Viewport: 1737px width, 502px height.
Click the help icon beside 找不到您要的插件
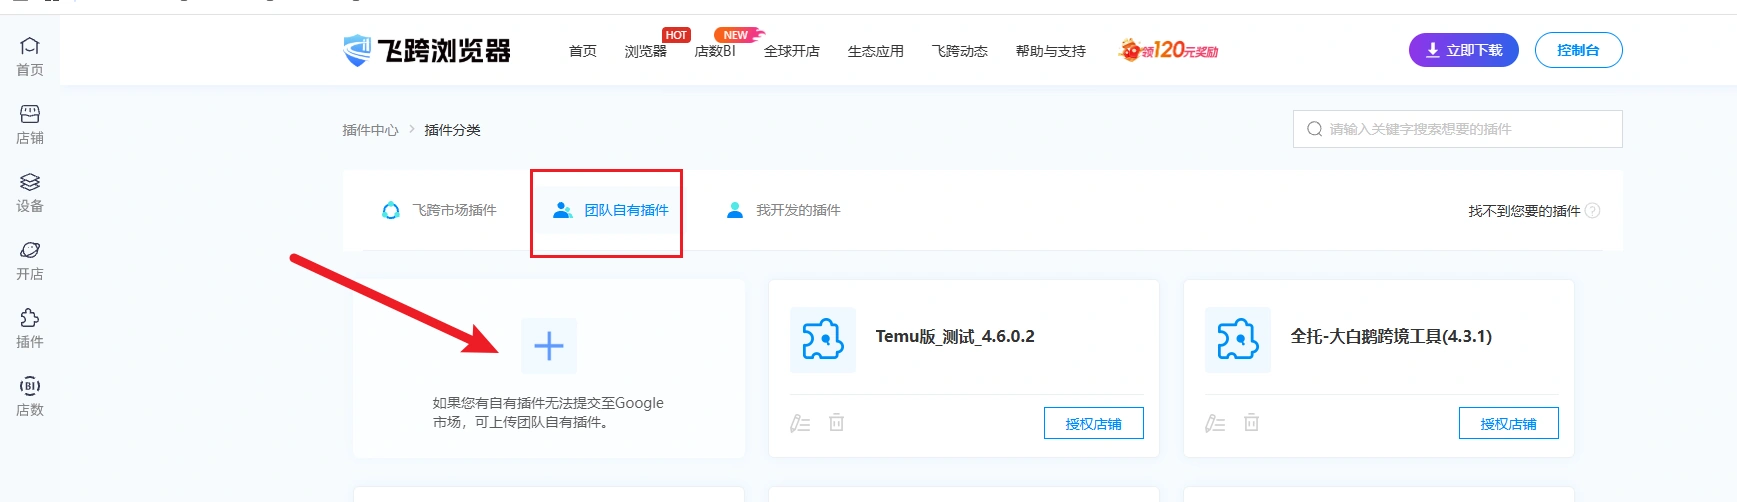(1593, 211)
